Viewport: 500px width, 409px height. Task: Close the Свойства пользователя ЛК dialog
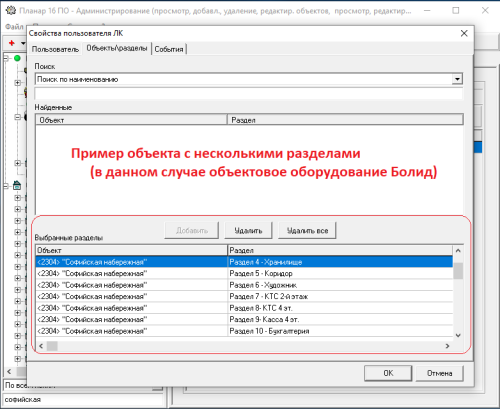464,33
